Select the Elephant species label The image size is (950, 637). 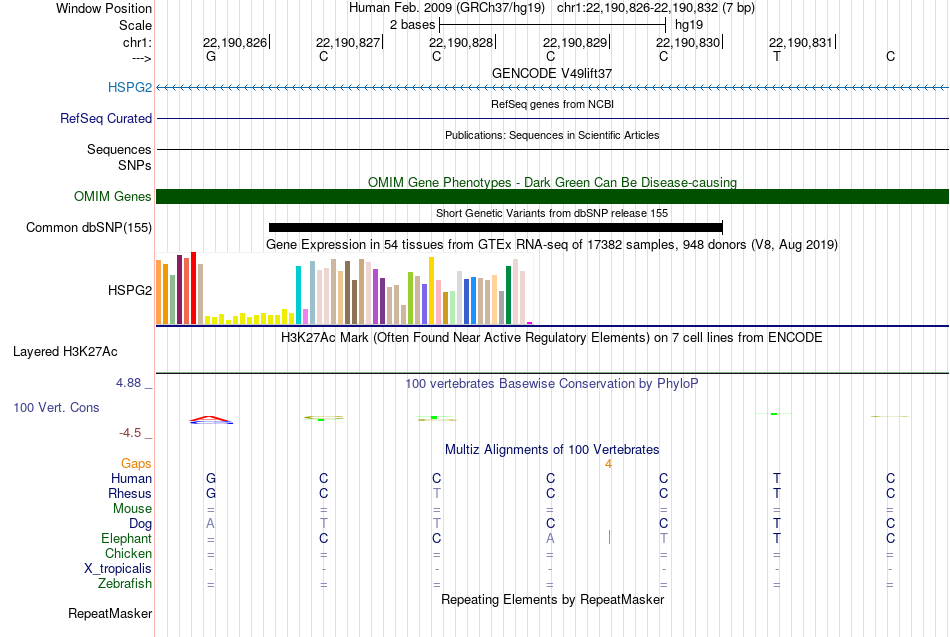pyautogui.click(x=127, y=539)
